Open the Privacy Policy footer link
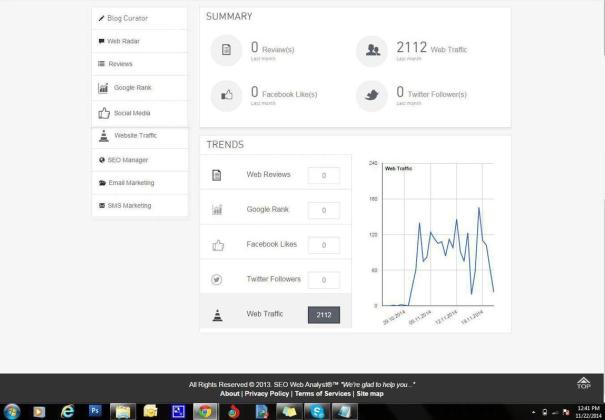The width and height of the screenshot is (605, 420). [269, 394]
